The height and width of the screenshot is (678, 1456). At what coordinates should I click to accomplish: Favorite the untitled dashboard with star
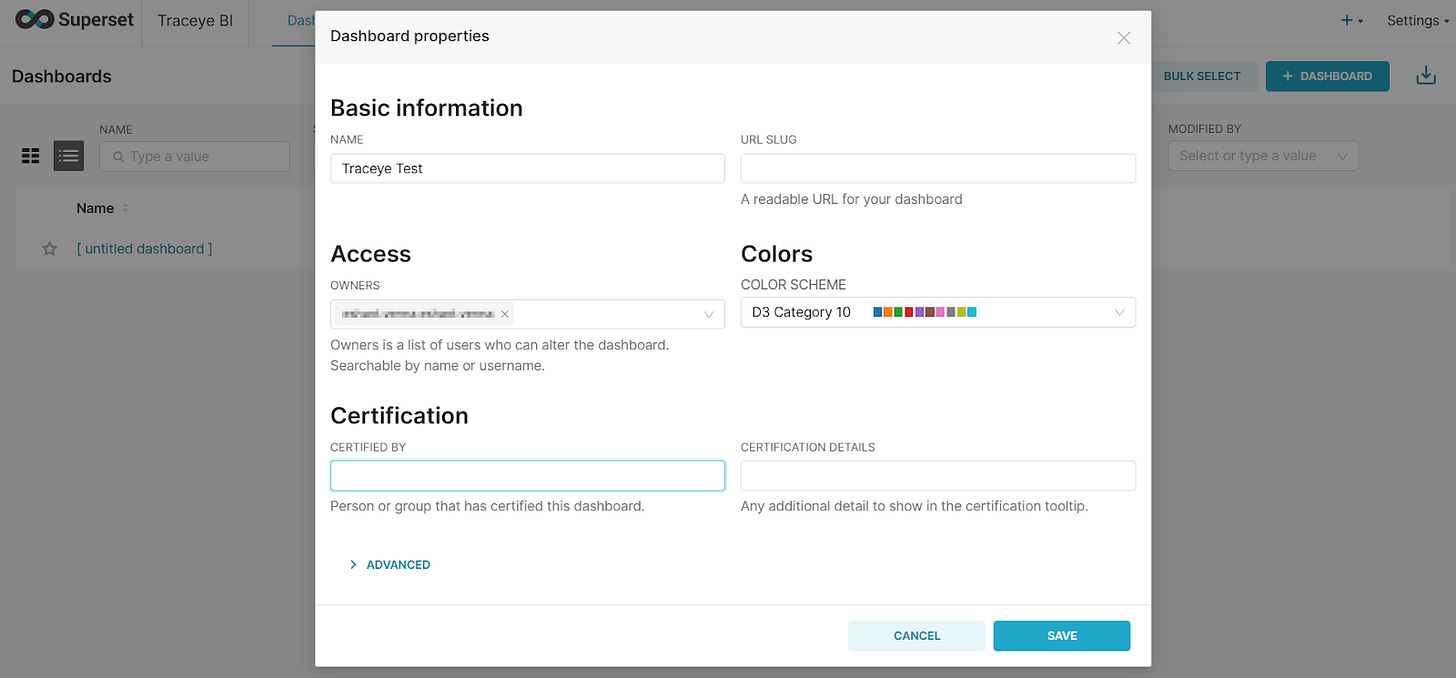point(49,249)
